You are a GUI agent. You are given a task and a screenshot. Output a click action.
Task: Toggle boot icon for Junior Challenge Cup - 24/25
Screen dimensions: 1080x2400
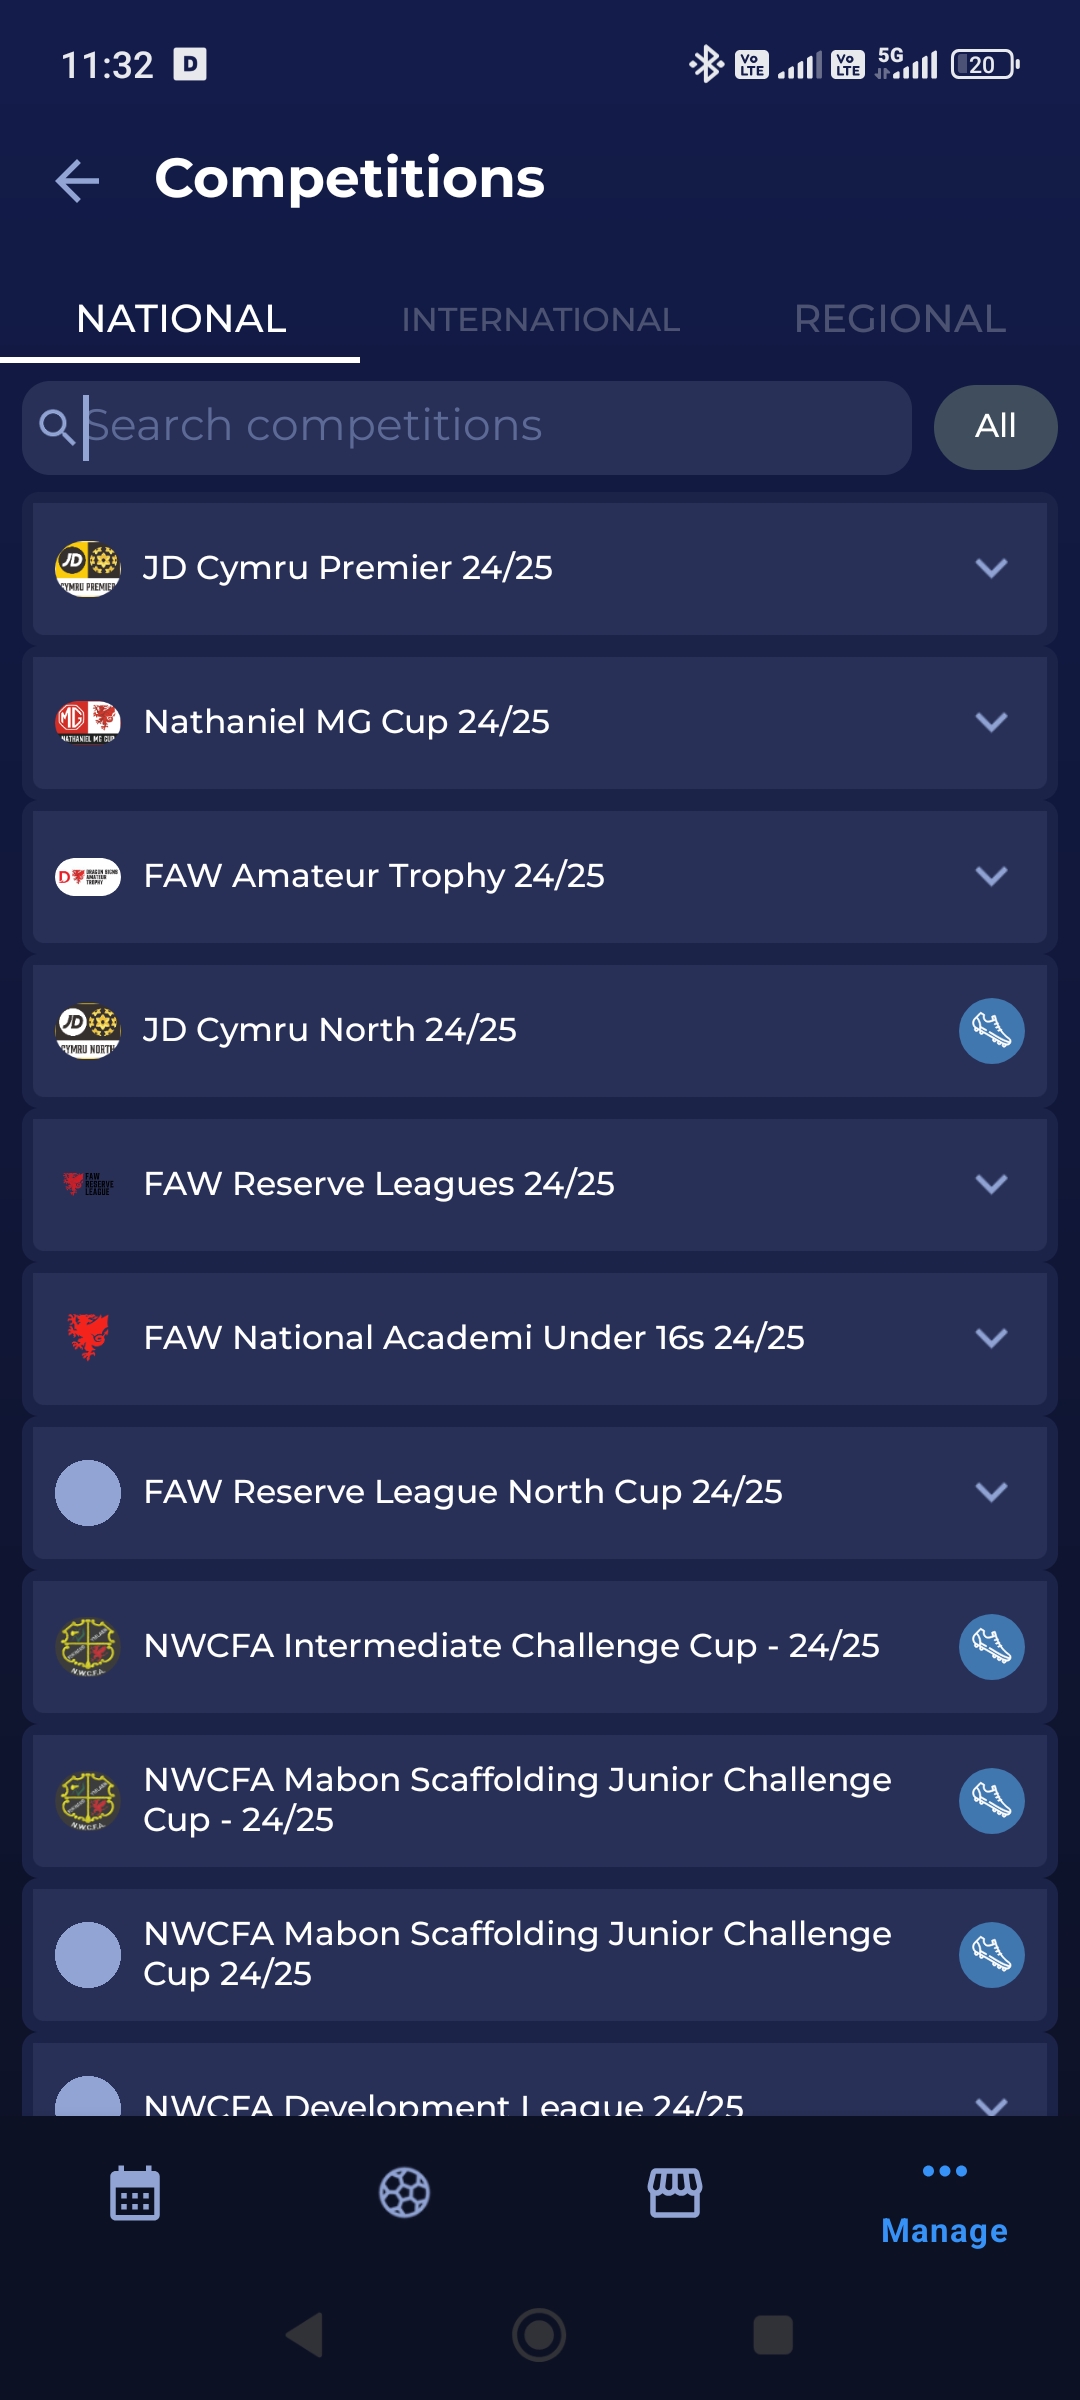(x=991, y=1801)
